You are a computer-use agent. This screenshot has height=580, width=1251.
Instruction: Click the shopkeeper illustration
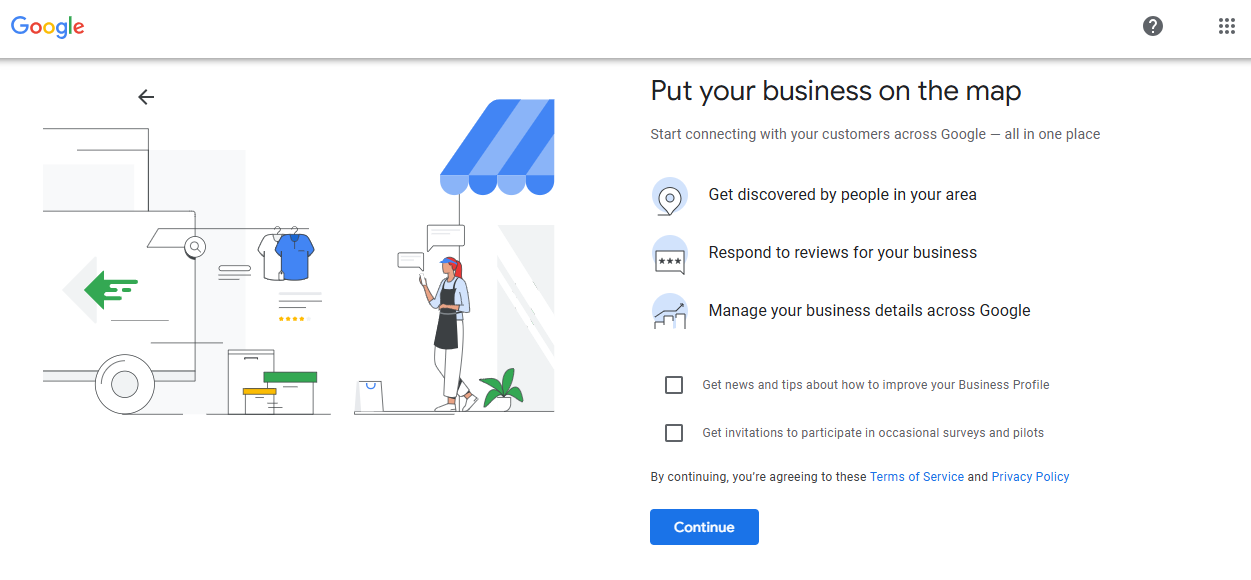[x=448, y=320]
